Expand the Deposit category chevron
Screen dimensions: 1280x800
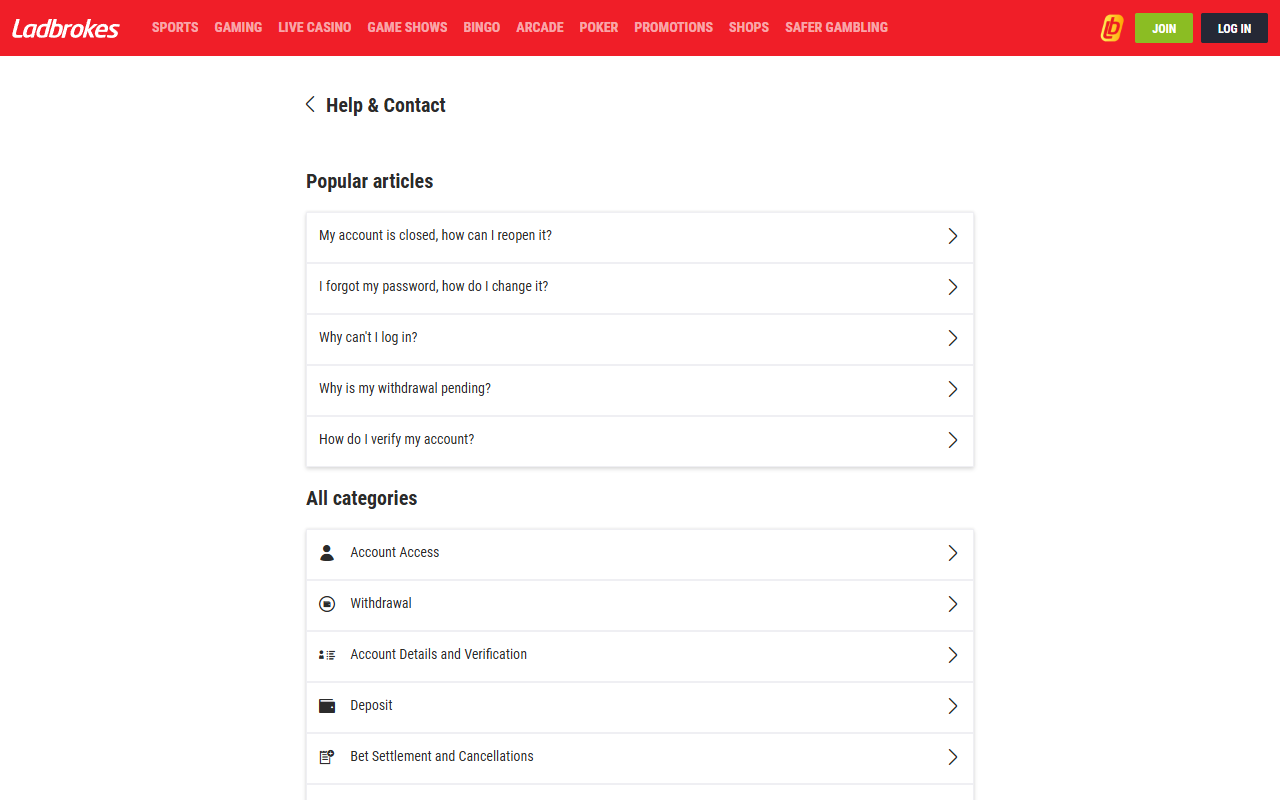click(x=952, y=706)
